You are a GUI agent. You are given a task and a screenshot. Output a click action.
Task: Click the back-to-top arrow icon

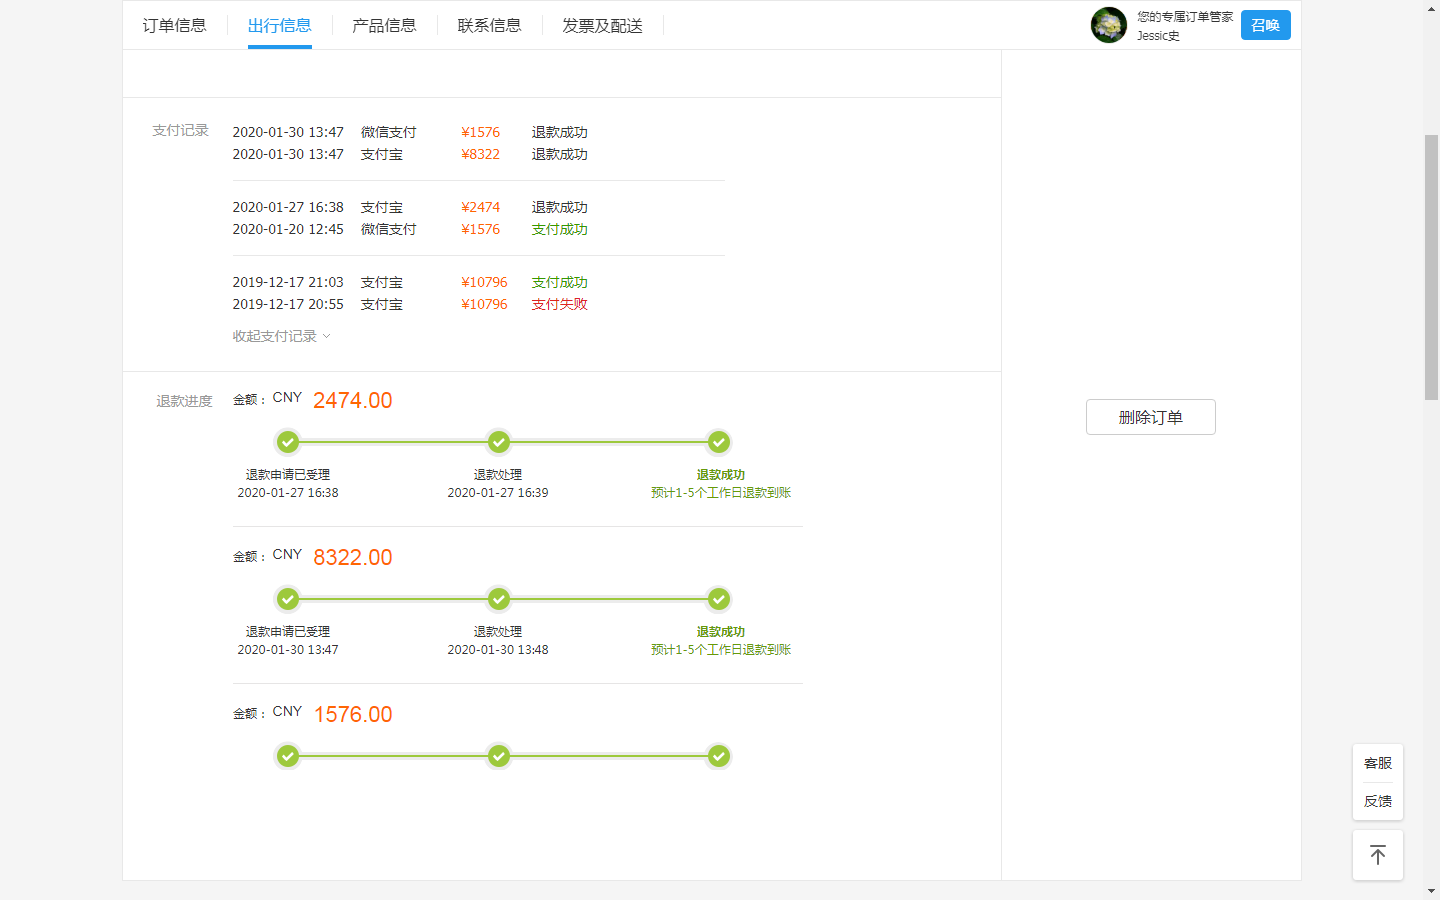pyautogui.click(x=1377, y=855)
